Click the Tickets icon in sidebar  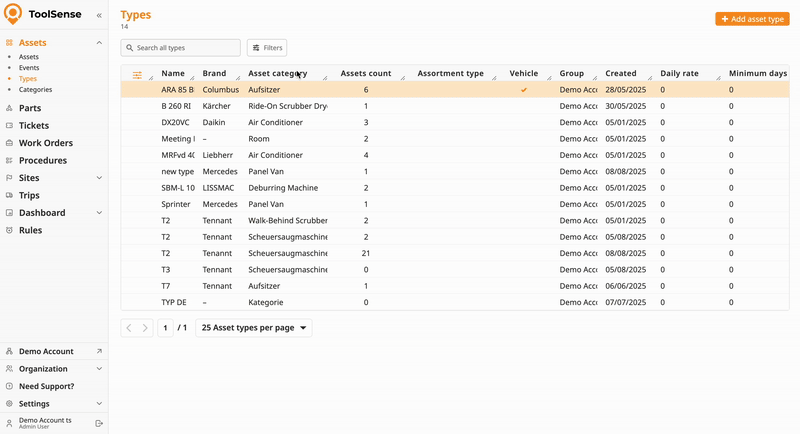click(9, 125)
